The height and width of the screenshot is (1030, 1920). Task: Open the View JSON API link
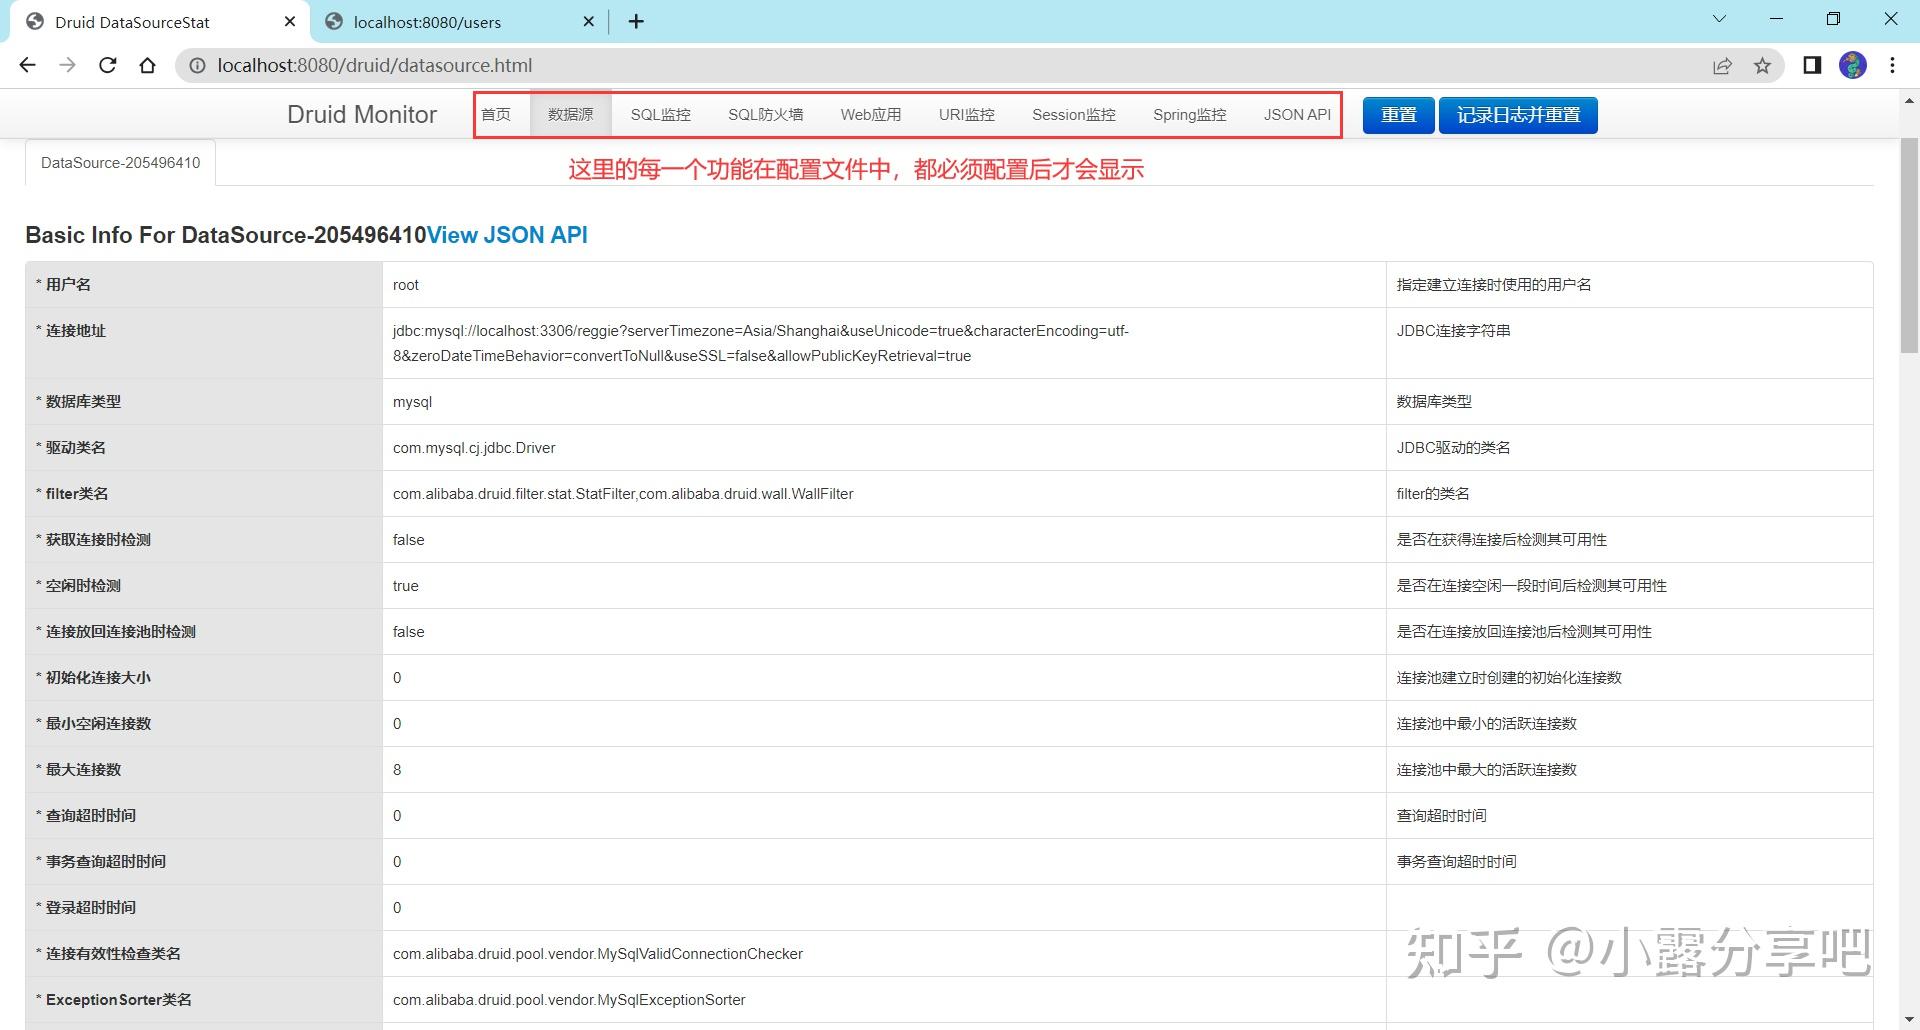tap(506, 235)
